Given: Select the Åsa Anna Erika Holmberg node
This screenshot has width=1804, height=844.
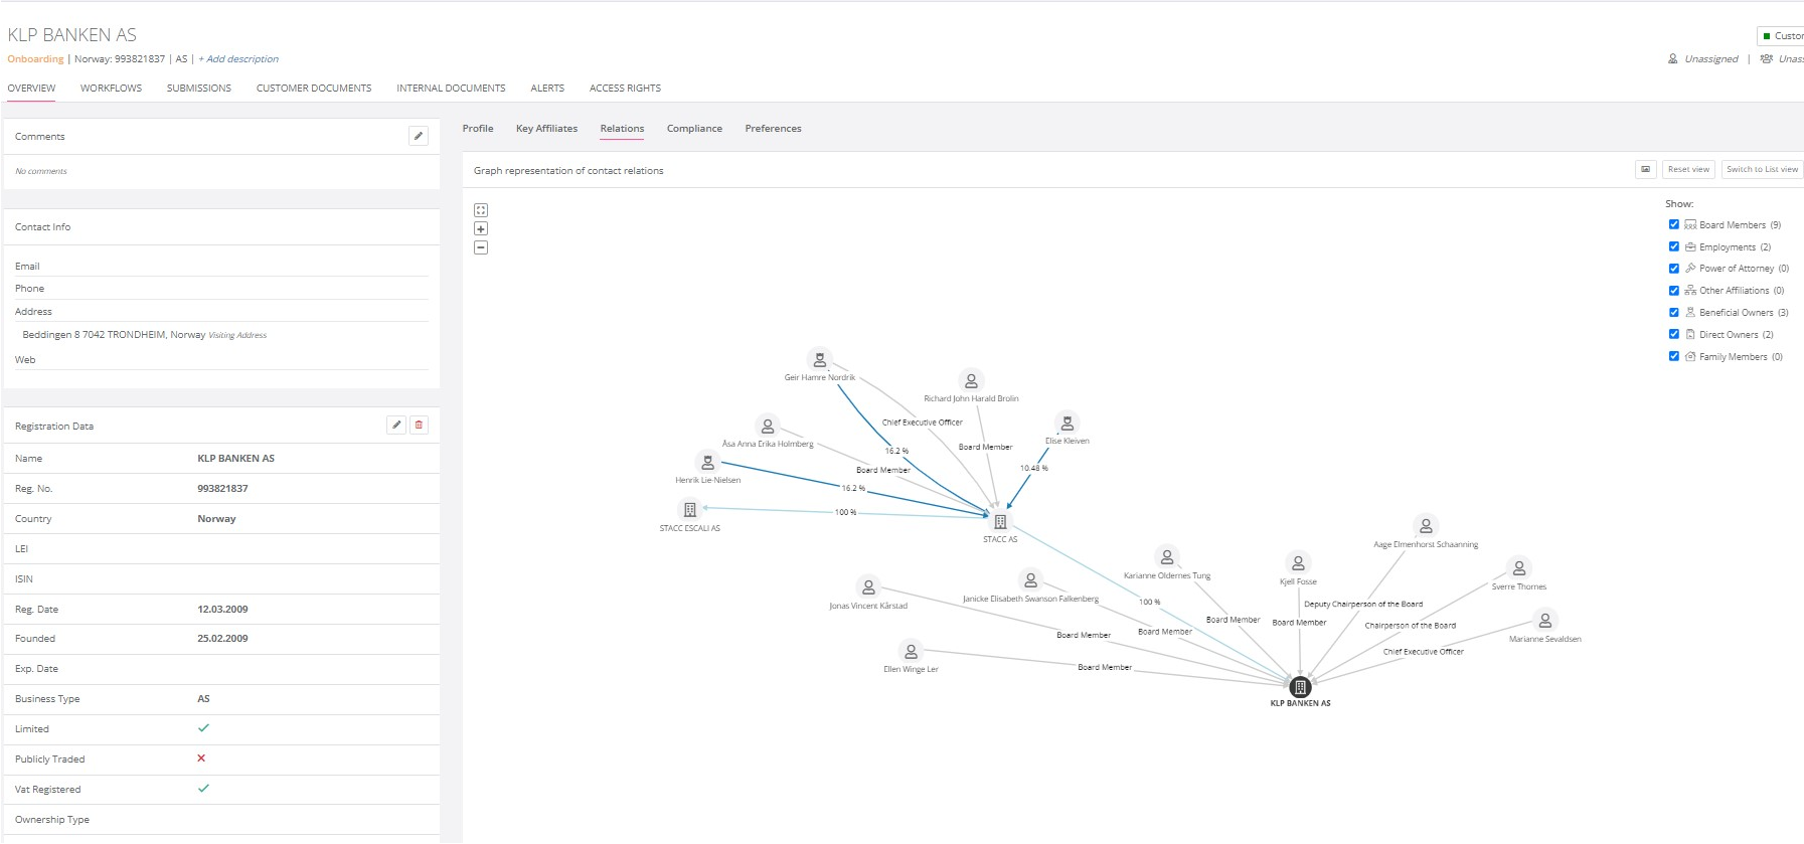Looking at the screenshot, I should (x=767, y=426).
